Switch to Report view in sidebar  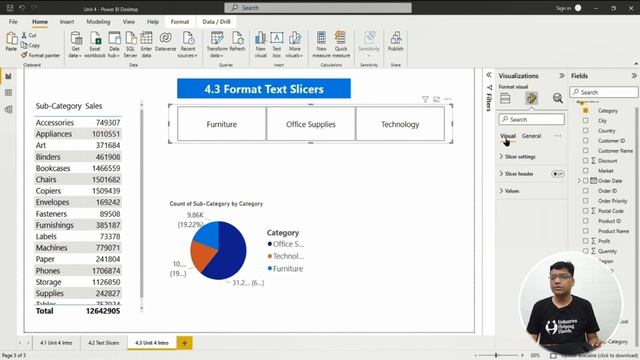[9, 76]
